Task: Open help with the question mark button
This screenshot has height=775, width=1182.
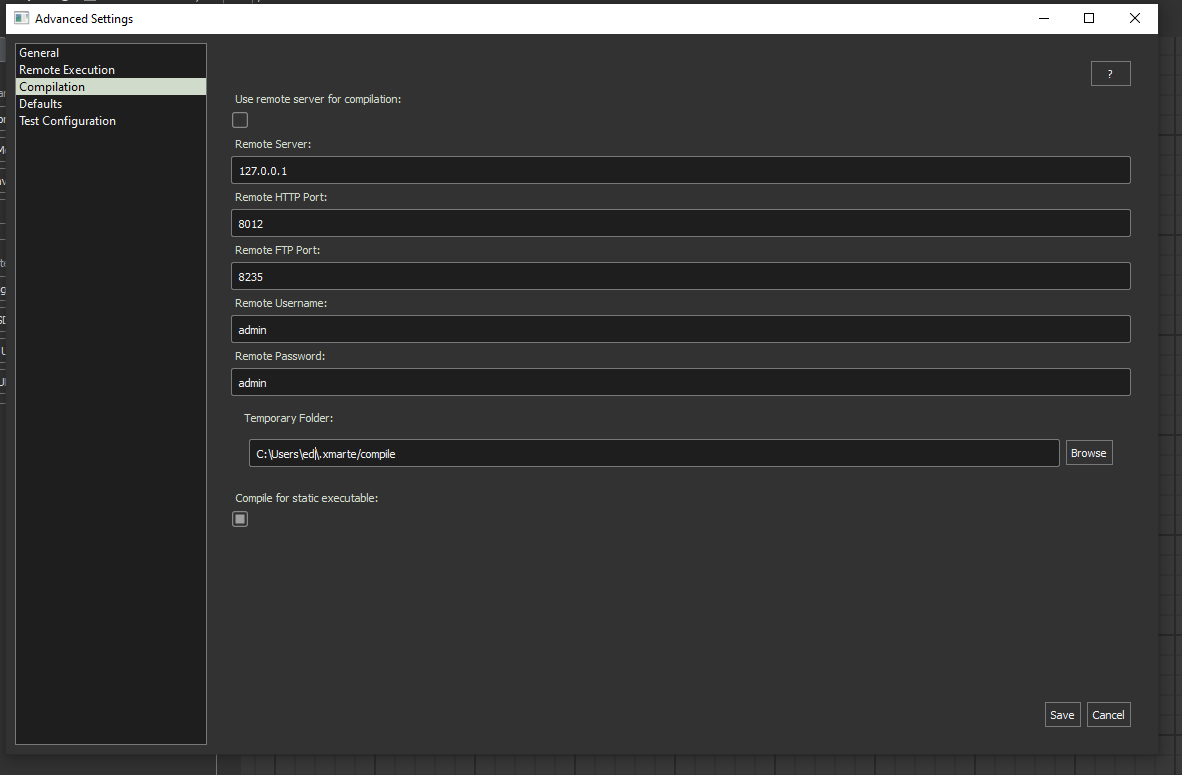Action: [1110, 74]
